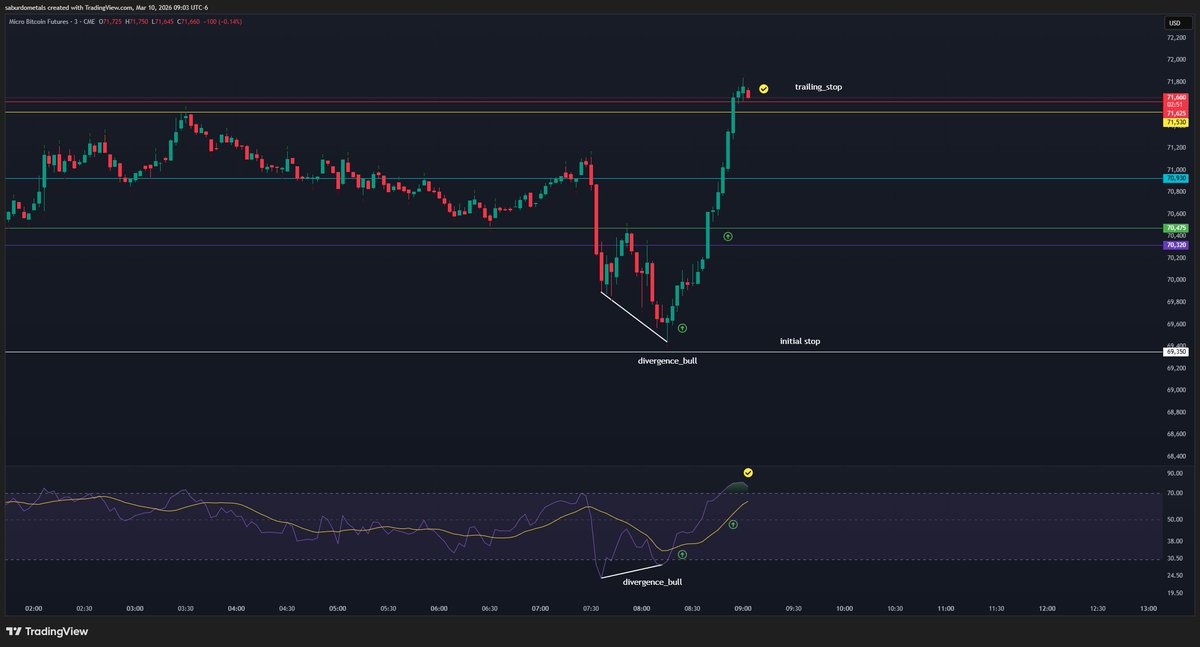
Task: Click the green up-arrow near RSI 50.00 level
Action: 733,523
